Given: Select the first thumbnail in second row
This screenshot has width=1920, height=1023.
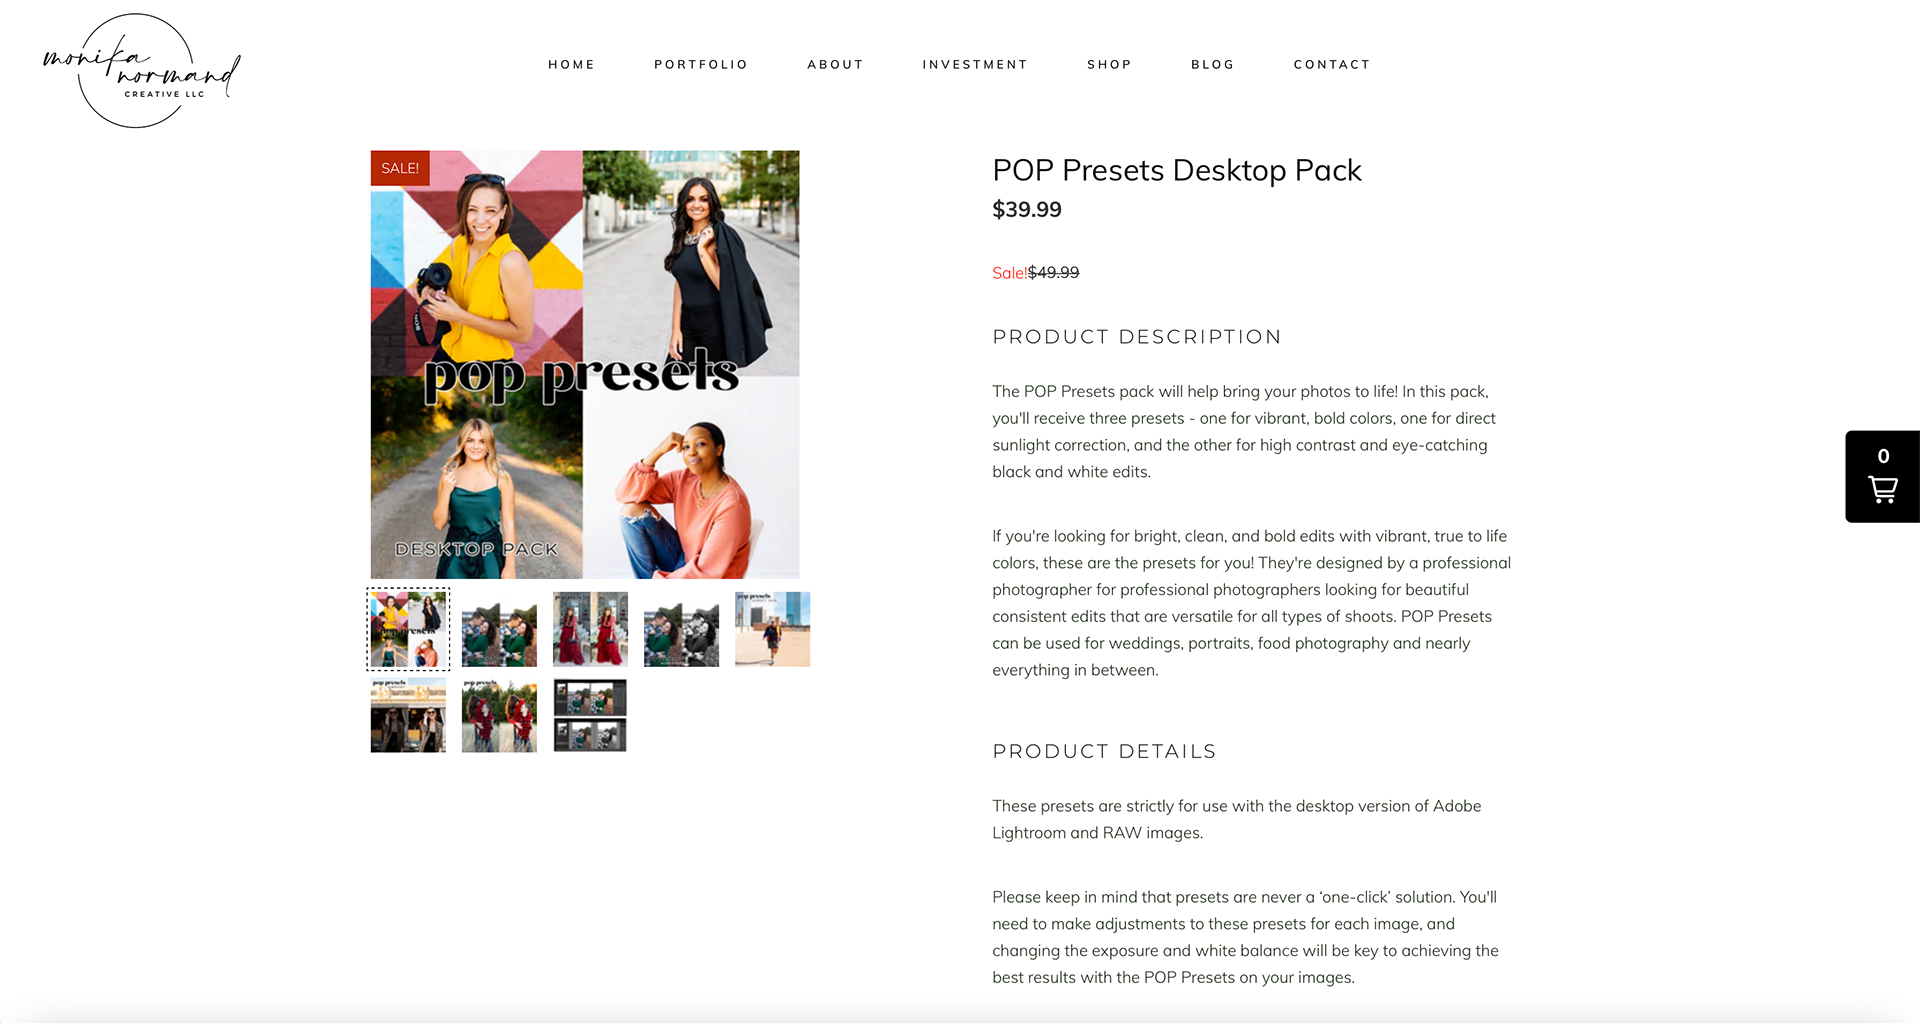Looking at the screenshot, I should pyautogui.click(x=408, y=715).
